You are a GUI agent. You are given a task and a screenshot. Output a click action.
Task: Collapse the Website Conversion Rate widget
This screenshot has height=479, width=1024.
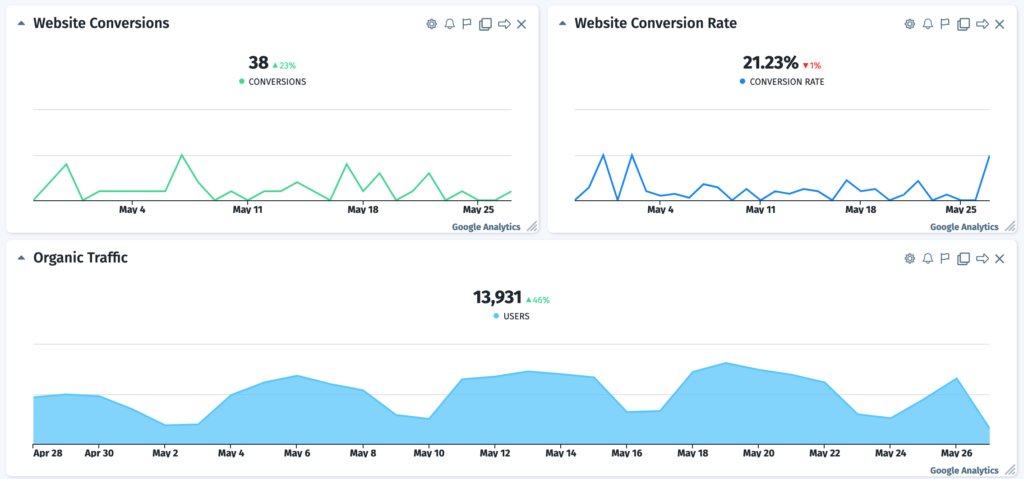pos(562,23)
